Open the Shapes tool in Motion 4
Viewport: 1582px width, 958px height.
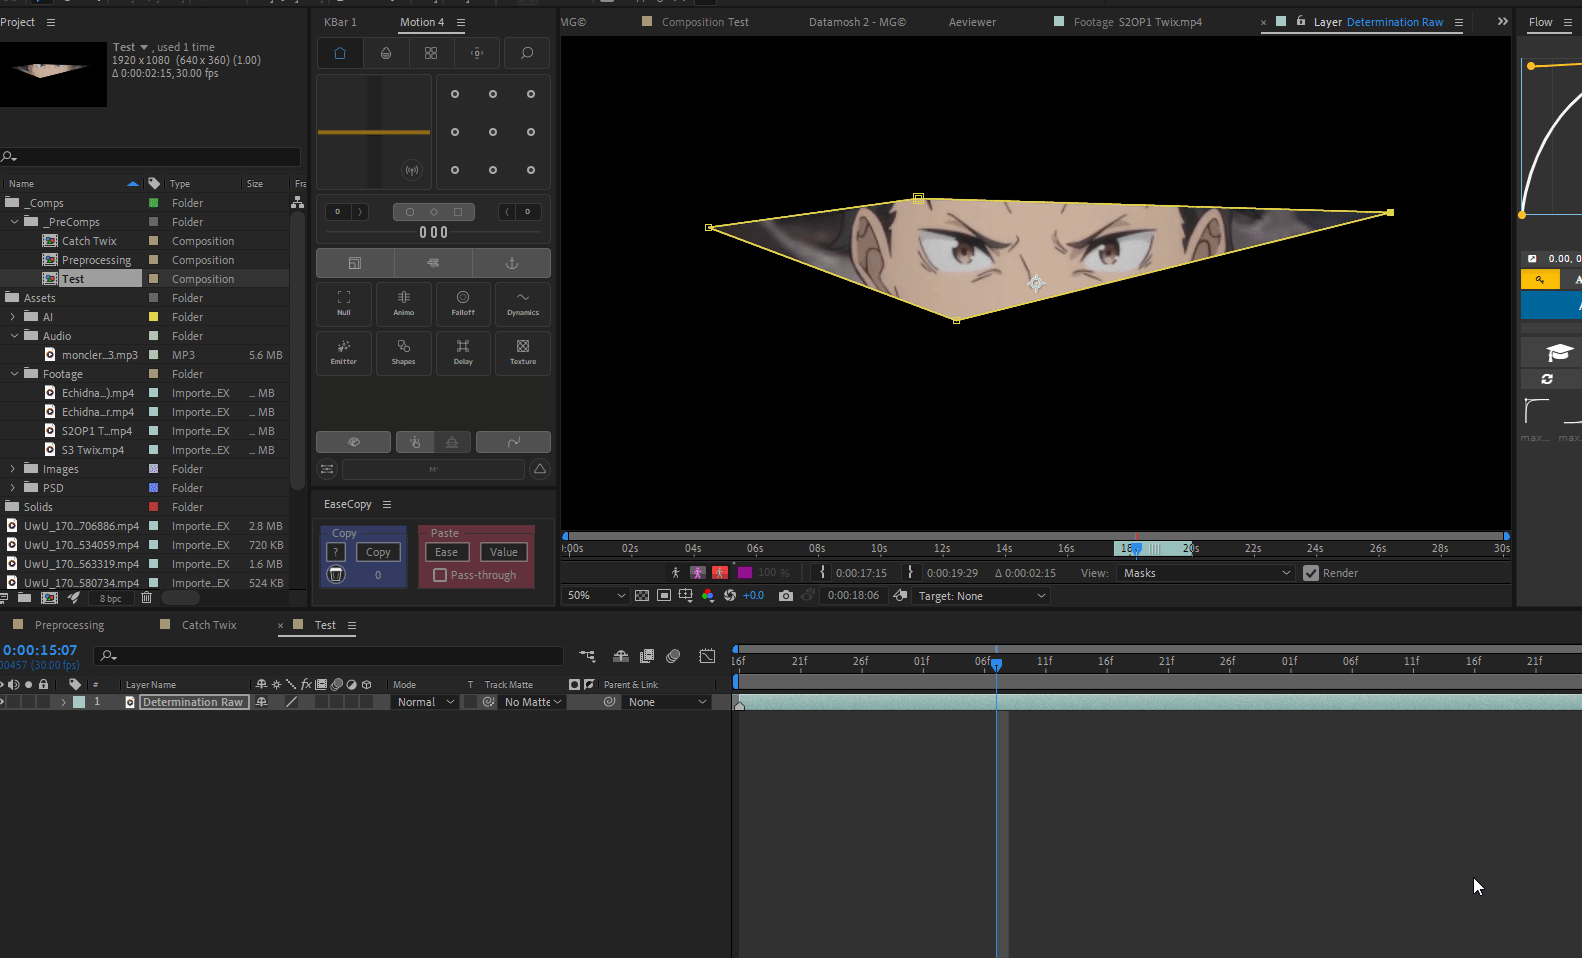pos(404,353)
